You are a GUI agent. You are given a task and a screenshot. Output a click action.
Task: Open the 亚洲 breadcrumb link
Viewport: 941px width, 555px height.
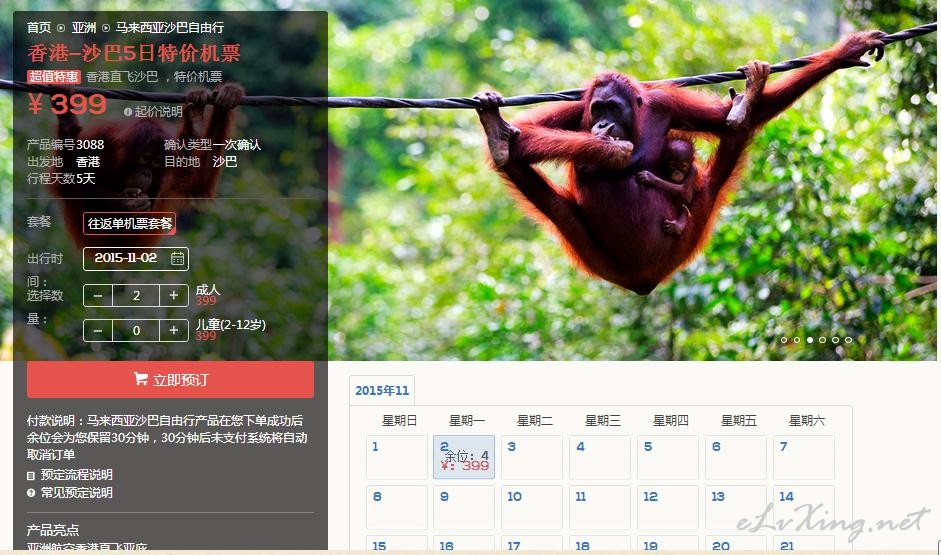click(83, 28)
